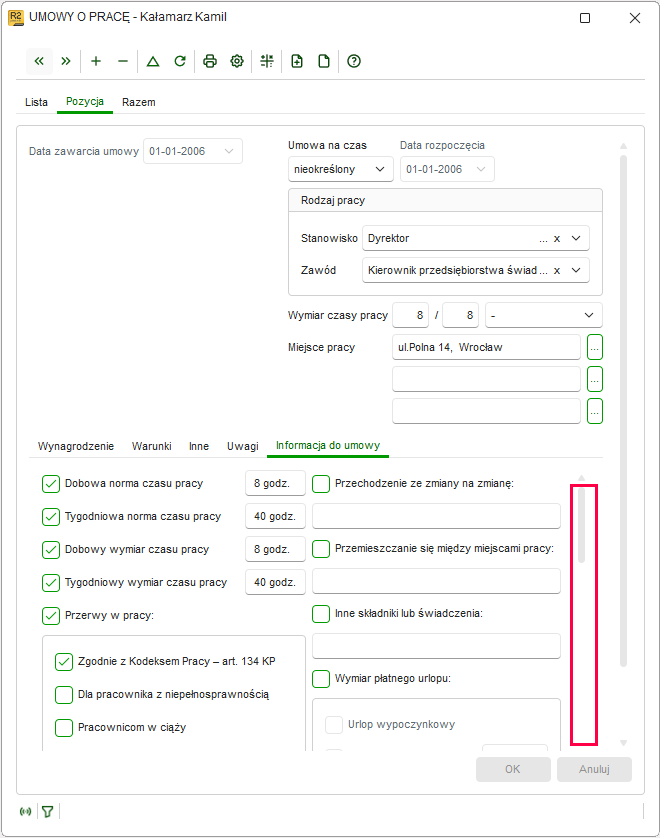Enable Dla pracownika z niepełnosprawnością
The image size is (660, 838).
(x=64, y=695)
